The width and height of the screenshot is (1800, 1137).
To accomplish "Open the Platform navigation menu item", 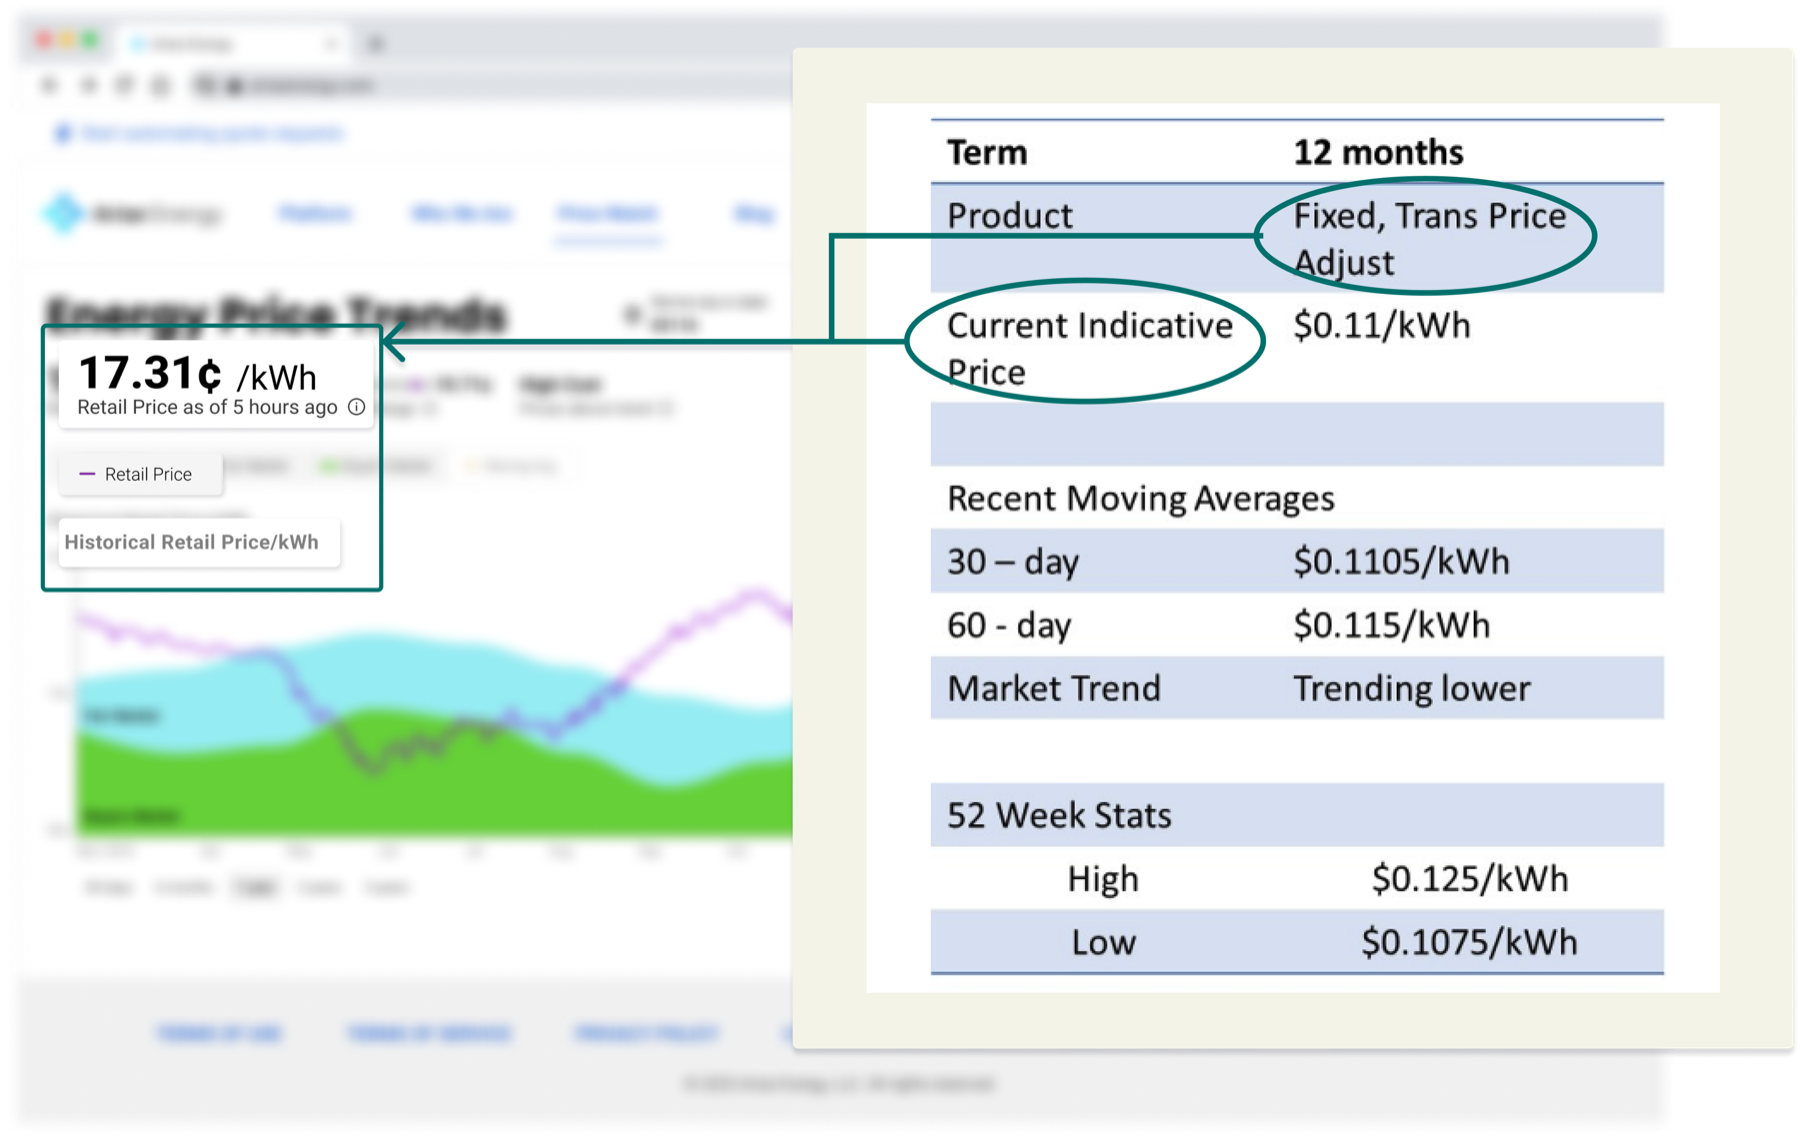I will (315, 213).
